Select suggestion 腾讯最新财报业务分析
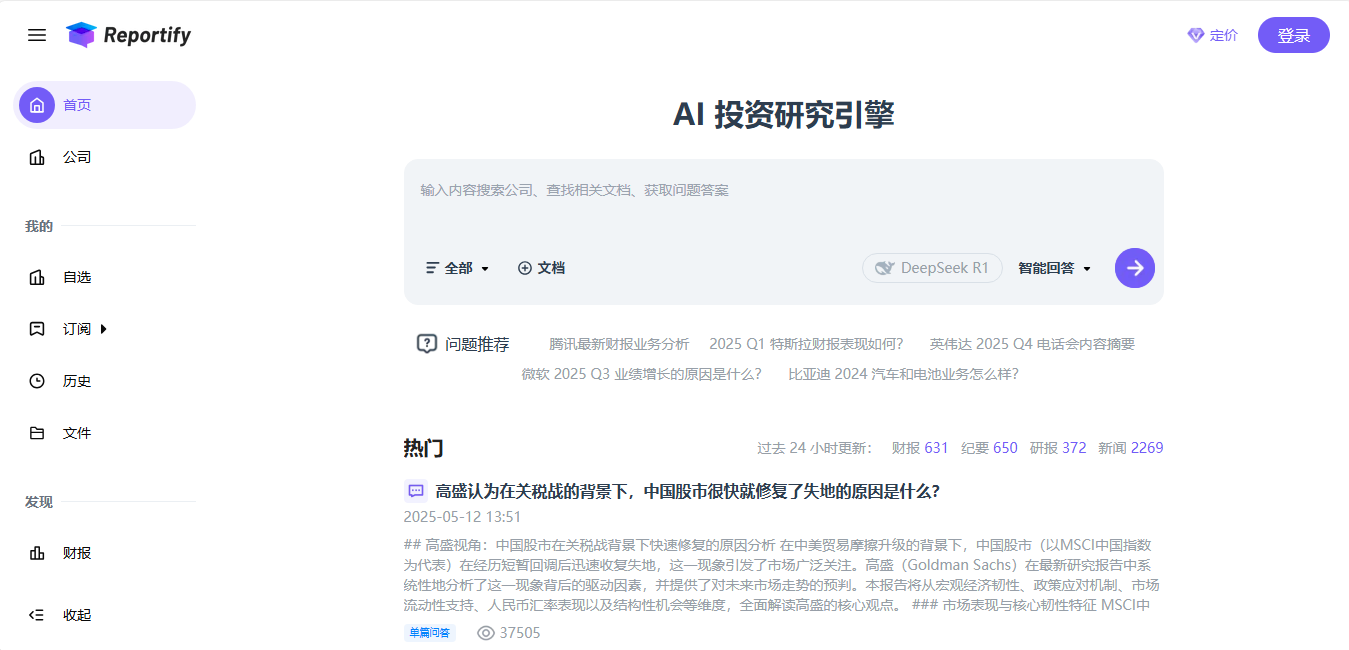Viewport: 1349px width, 650px height. click(x=619, y=344)
